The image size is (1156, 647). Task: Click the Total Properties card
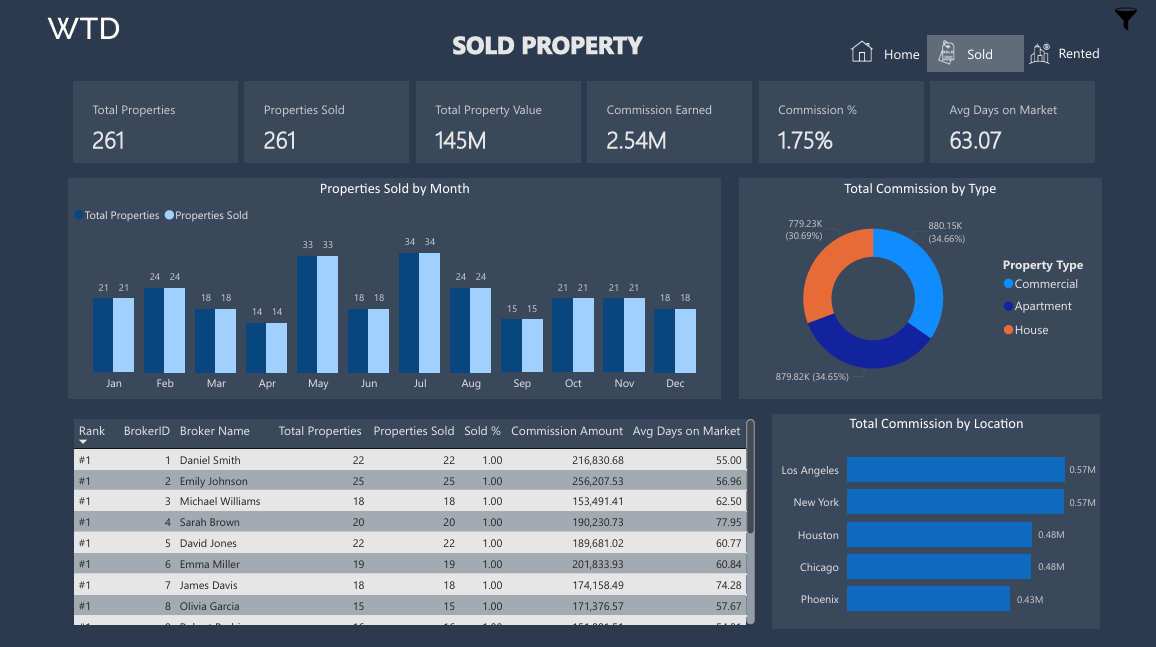[156, 122]
